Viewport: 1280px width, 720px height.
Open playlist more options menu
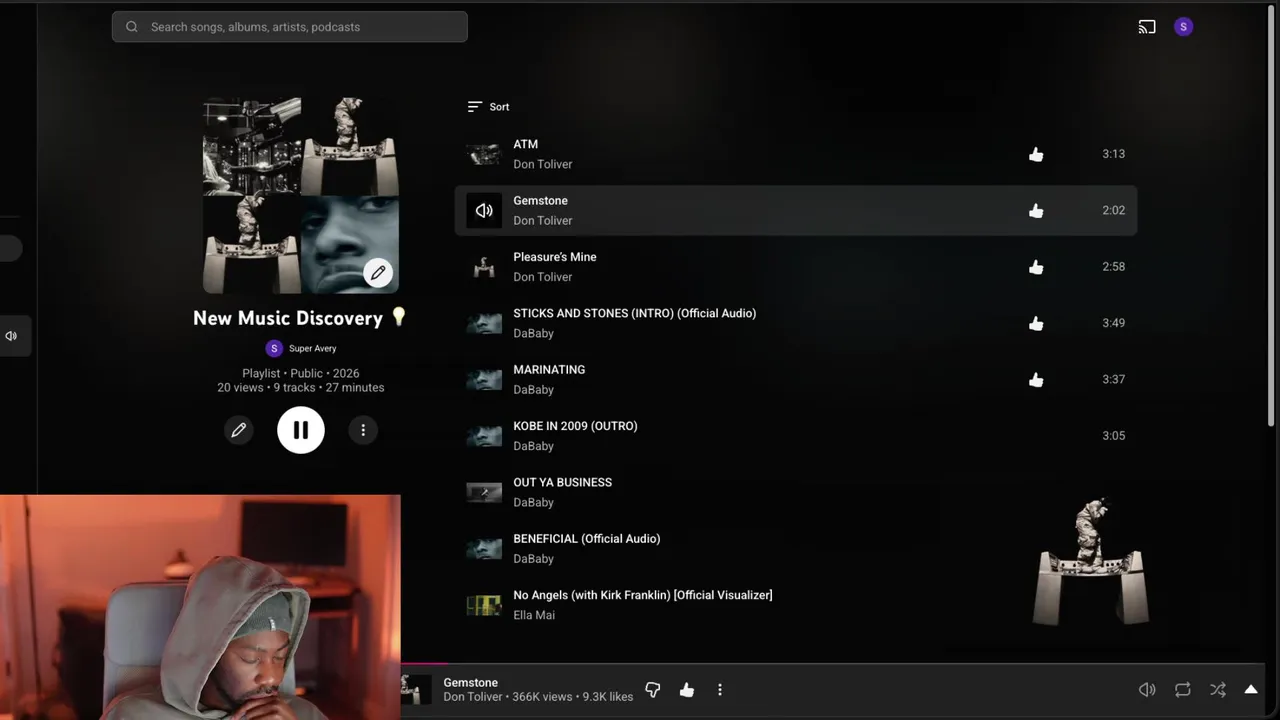[363, 430]
